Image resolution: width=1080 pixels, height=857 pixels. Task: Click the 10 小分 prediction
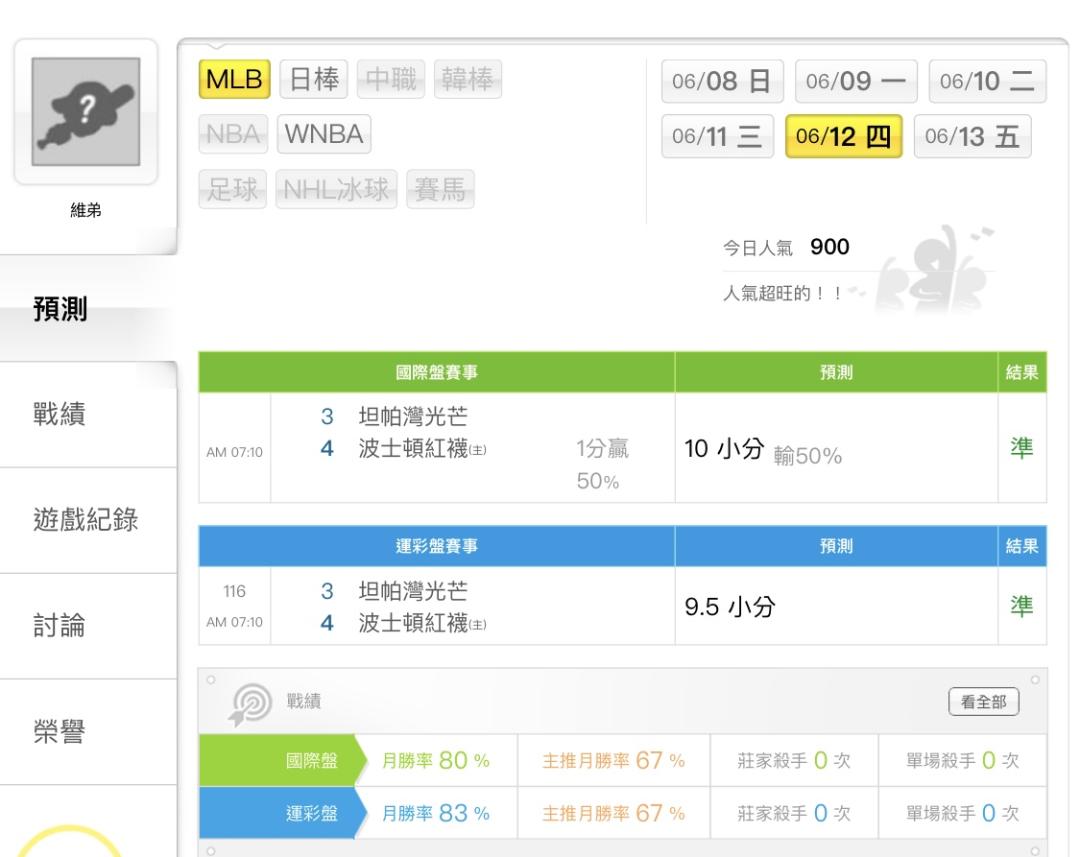[x=724, y=448]
